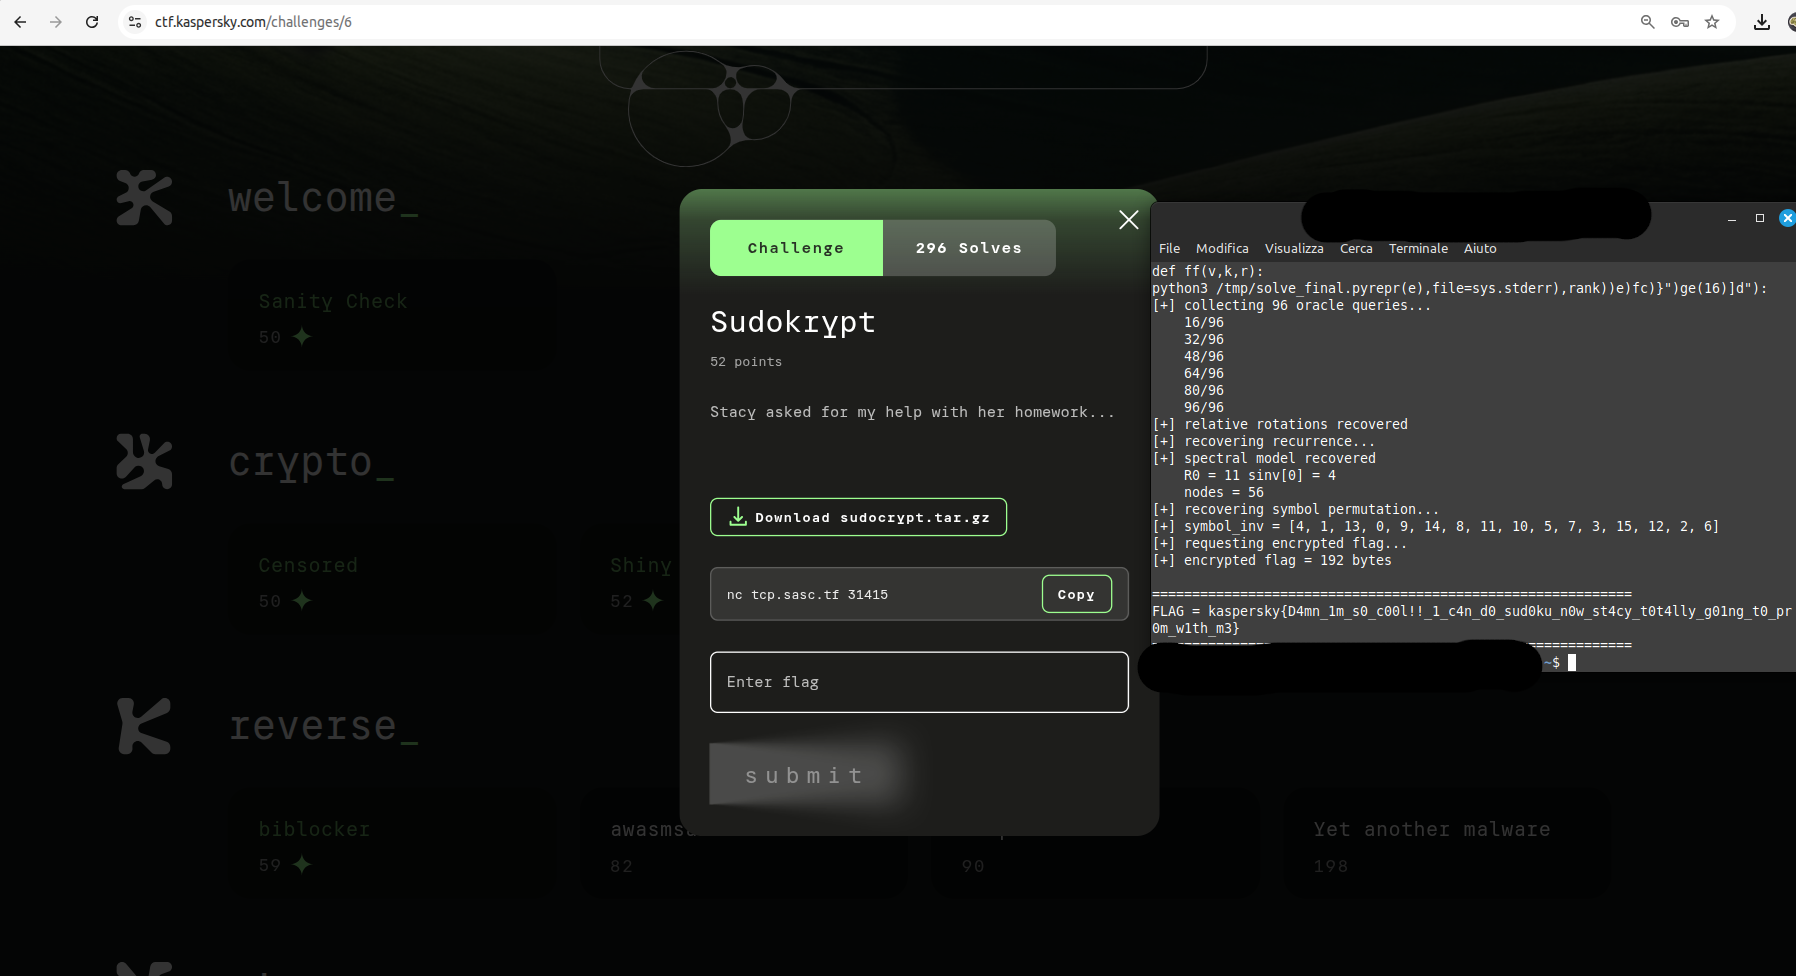Screen dimensions: 1796x976
Task: Switch to the 296 Solves tab
Action: click(969, 248)
